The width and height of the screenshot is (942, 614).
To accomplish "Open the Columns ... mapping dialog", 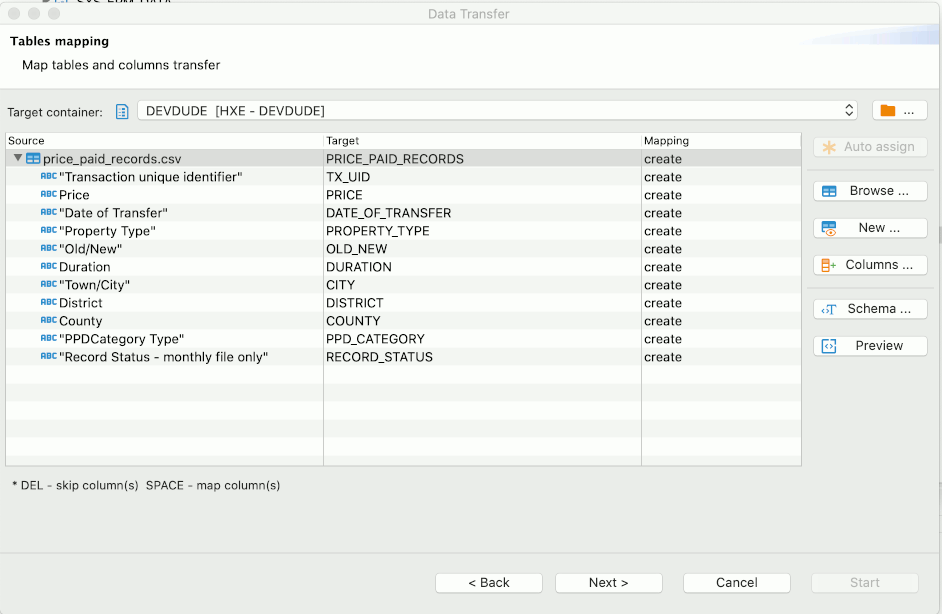I will (x=870, y=265).
